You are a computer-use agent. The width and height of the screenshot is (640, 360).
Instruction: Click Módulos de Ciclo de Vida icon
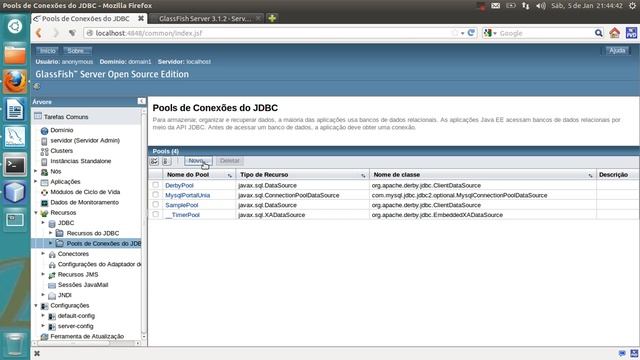pyautogui.click(x=44, y=192)
